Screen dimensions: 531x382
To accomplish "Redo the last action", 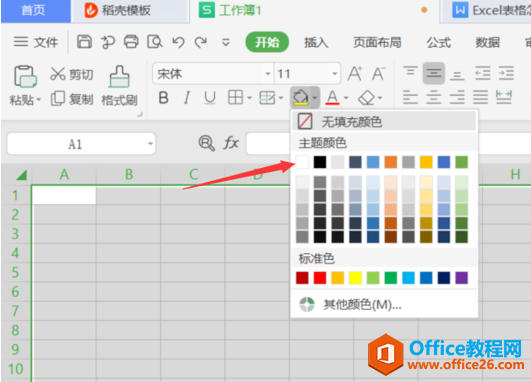I will pos(201,42).
